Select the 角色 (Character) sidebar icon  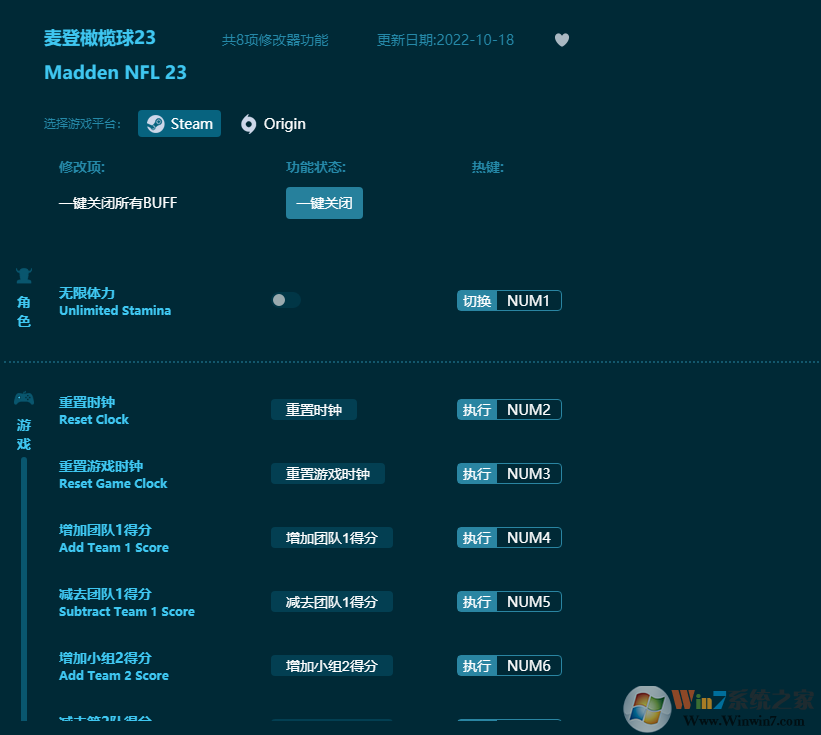(23, 276)
